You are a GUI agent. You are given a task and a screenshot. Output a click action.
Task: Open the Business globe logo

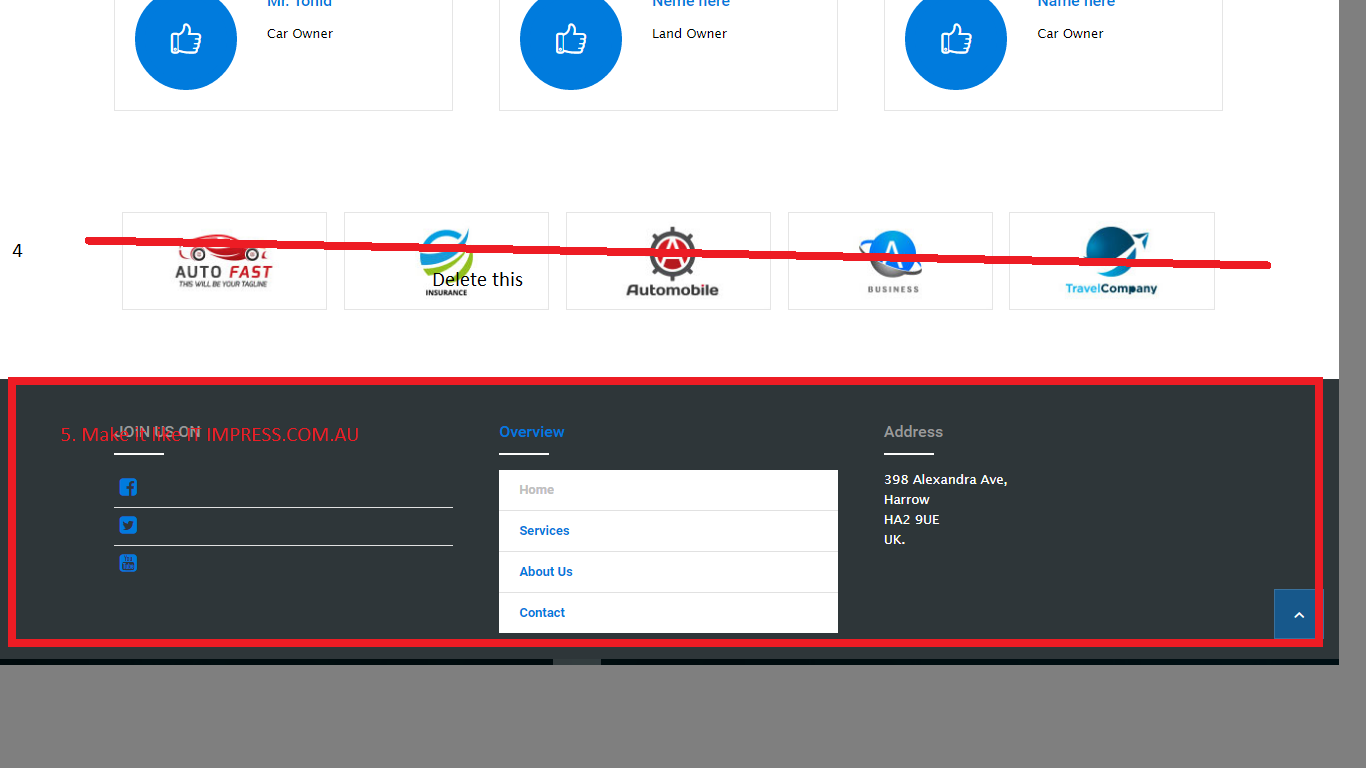pyautogui.click(x=890, y=261)
